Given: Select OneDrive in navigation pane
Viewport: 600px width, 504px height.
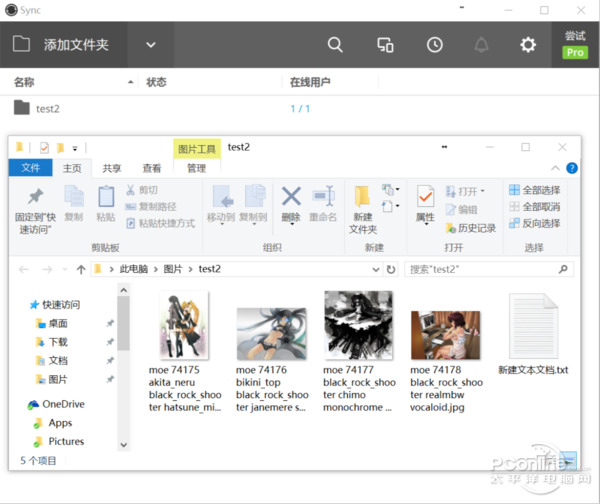Looking at the screenshot, I should (56, 404).
